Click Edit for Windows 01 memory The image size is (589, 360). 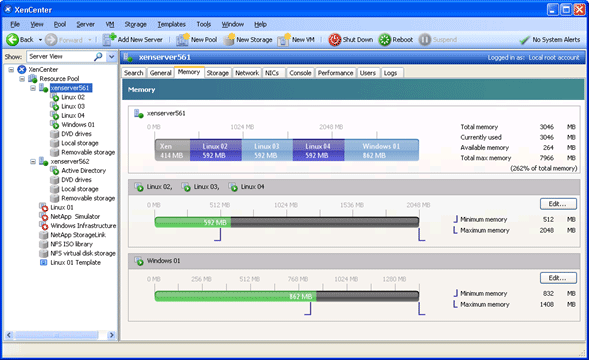tap(558, 278)
